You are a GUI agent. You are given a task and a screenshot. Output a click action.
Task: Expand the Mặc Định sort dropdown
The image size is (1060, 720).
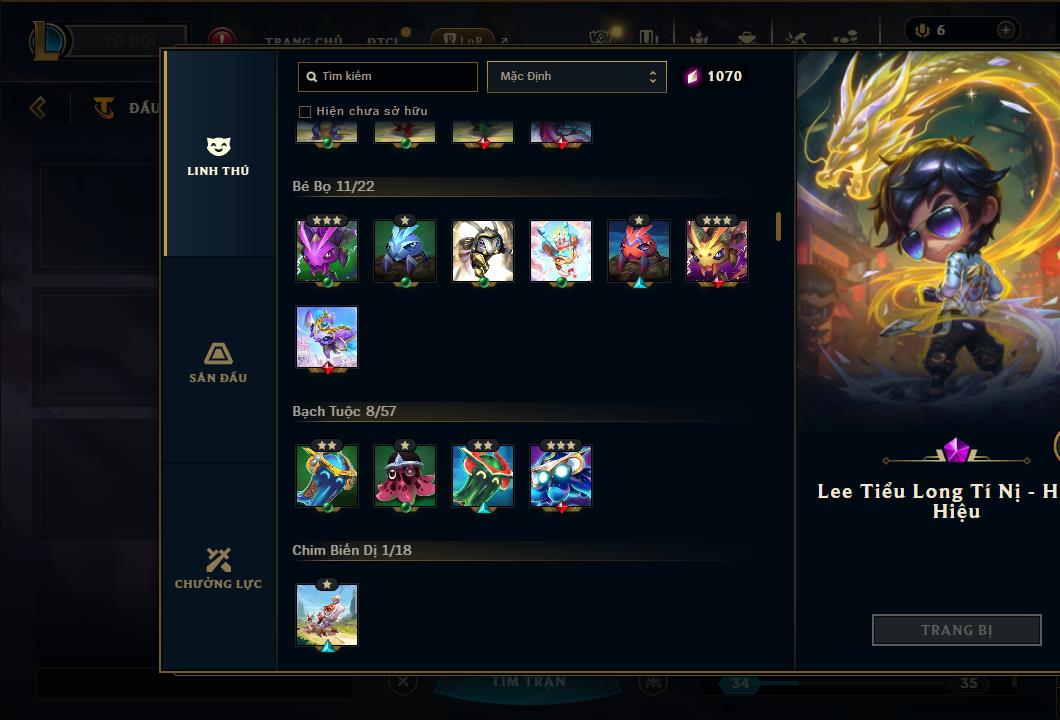coord(577,76)
